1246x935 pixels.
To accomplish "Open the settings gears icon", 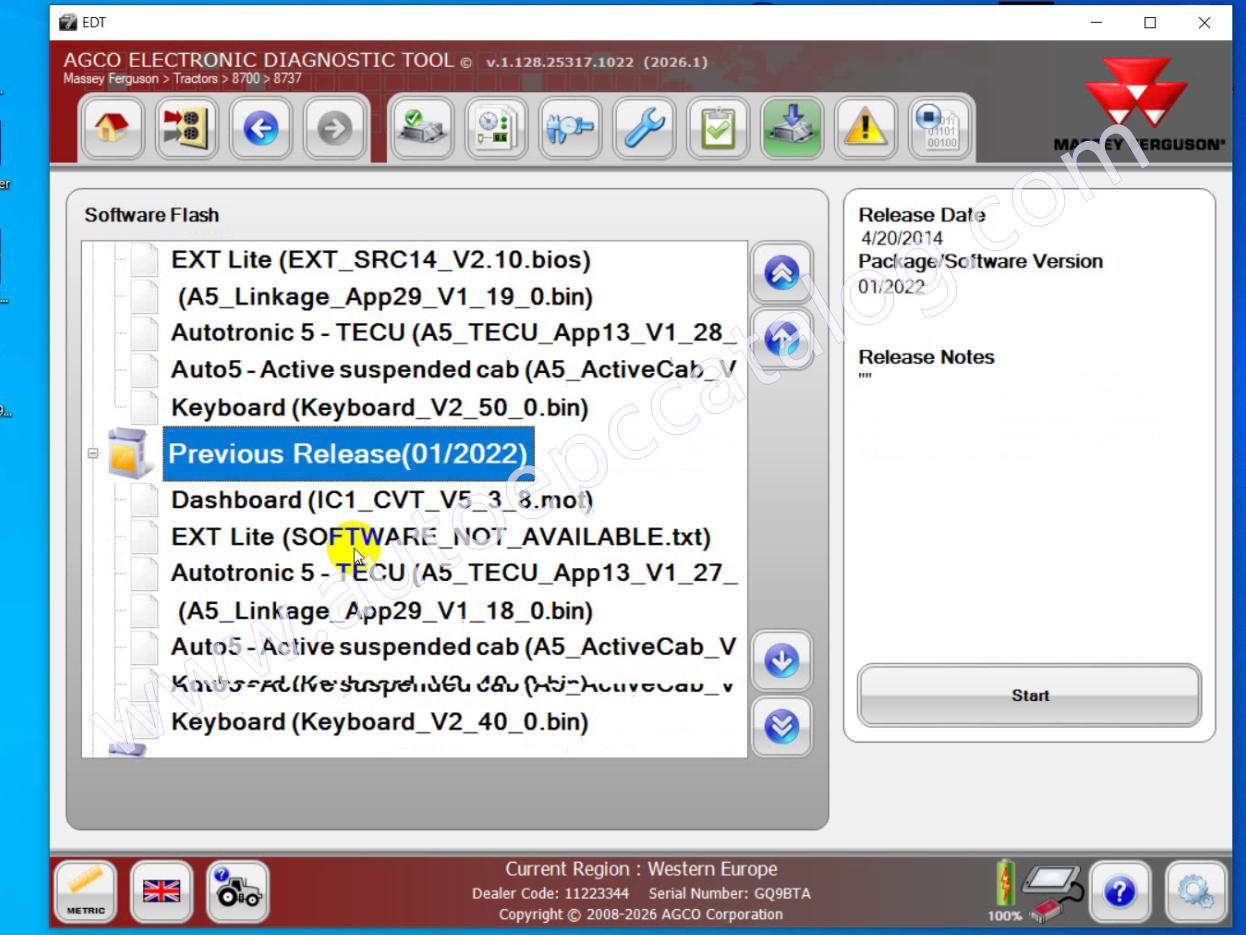I will click(1195, 891).
